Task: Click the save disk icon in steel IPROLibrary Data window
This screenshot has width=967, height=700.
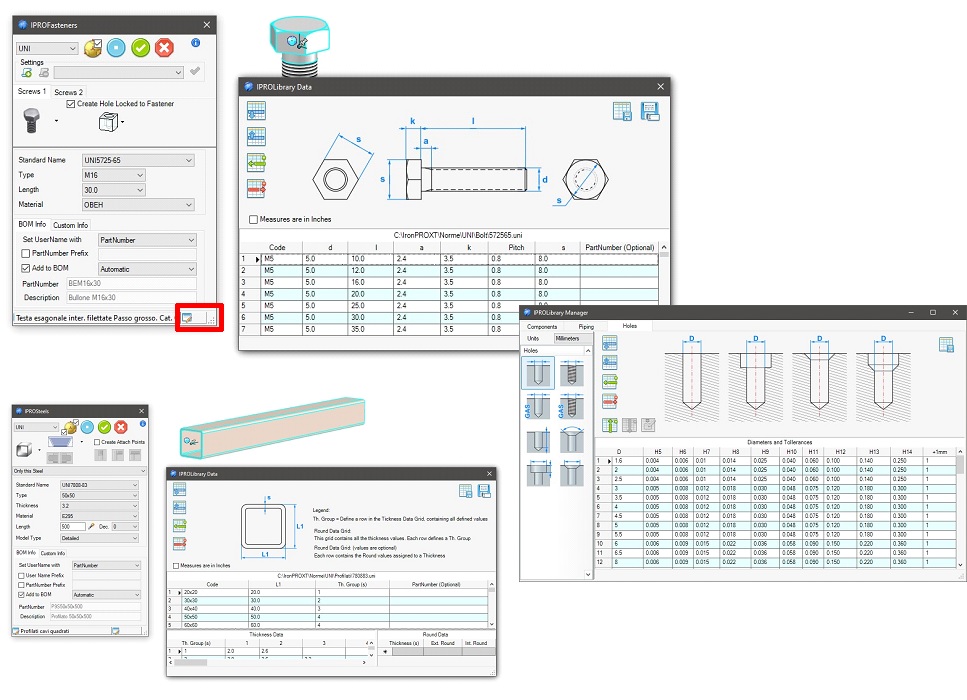Action: pyautogui.click(x=484, y=491)
